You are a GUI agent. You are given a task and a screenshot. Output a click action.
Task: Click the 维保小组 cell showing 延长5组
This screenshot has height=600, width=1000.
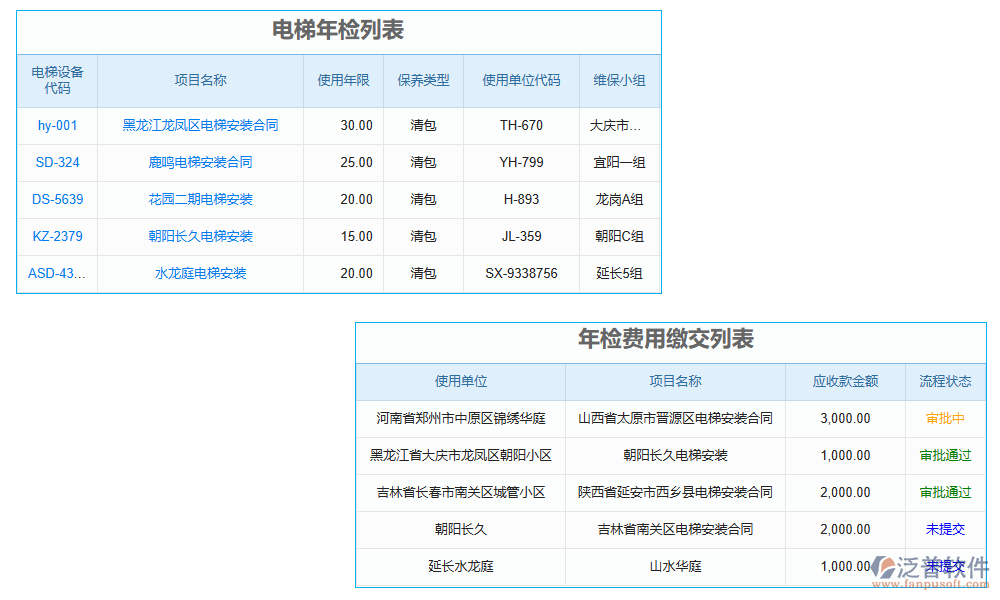point(619,273)
